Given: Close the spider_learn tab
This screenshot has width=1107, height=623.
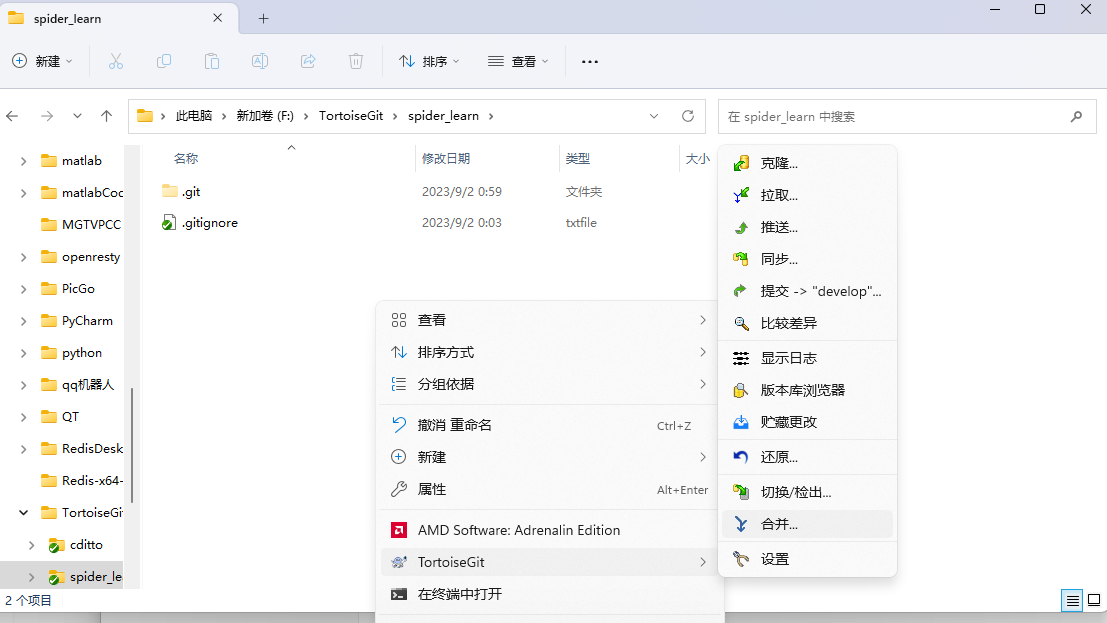Looking at the screenshot, I should 217,18.
